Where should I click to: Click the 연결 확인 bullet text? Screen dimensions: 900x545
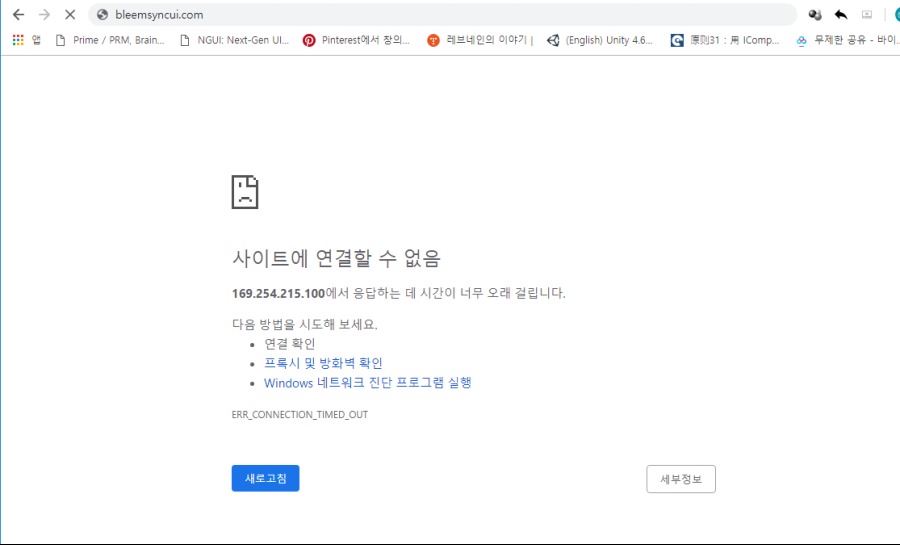[x=289, y=344]
